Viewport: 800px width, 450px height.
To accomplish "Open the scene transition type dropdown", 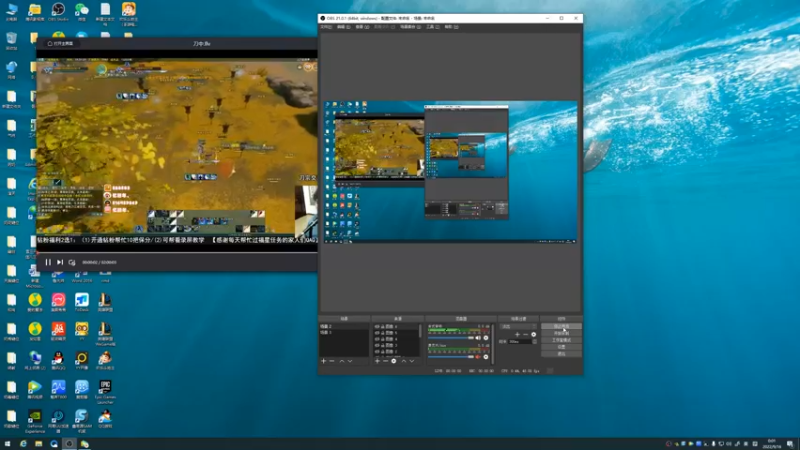I will click(x=518, y=326).
